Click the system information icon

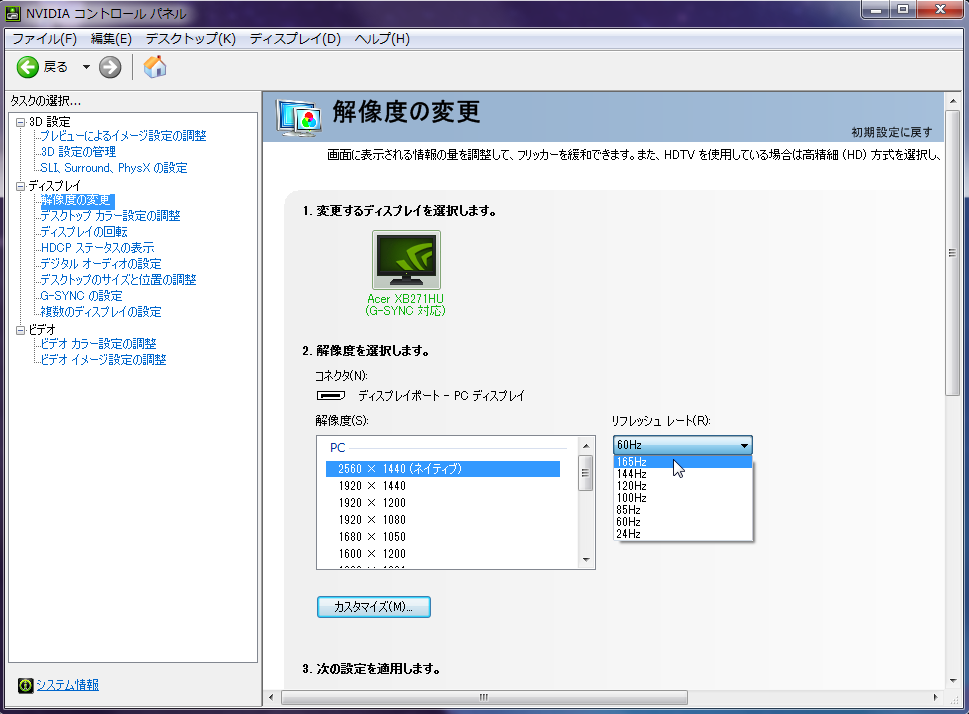[x=25, y=685]
